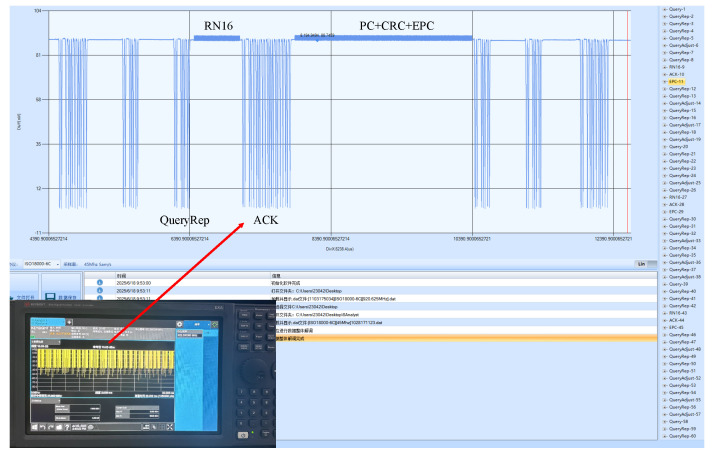Select the orange highlighted log message row

pos(466,338)
